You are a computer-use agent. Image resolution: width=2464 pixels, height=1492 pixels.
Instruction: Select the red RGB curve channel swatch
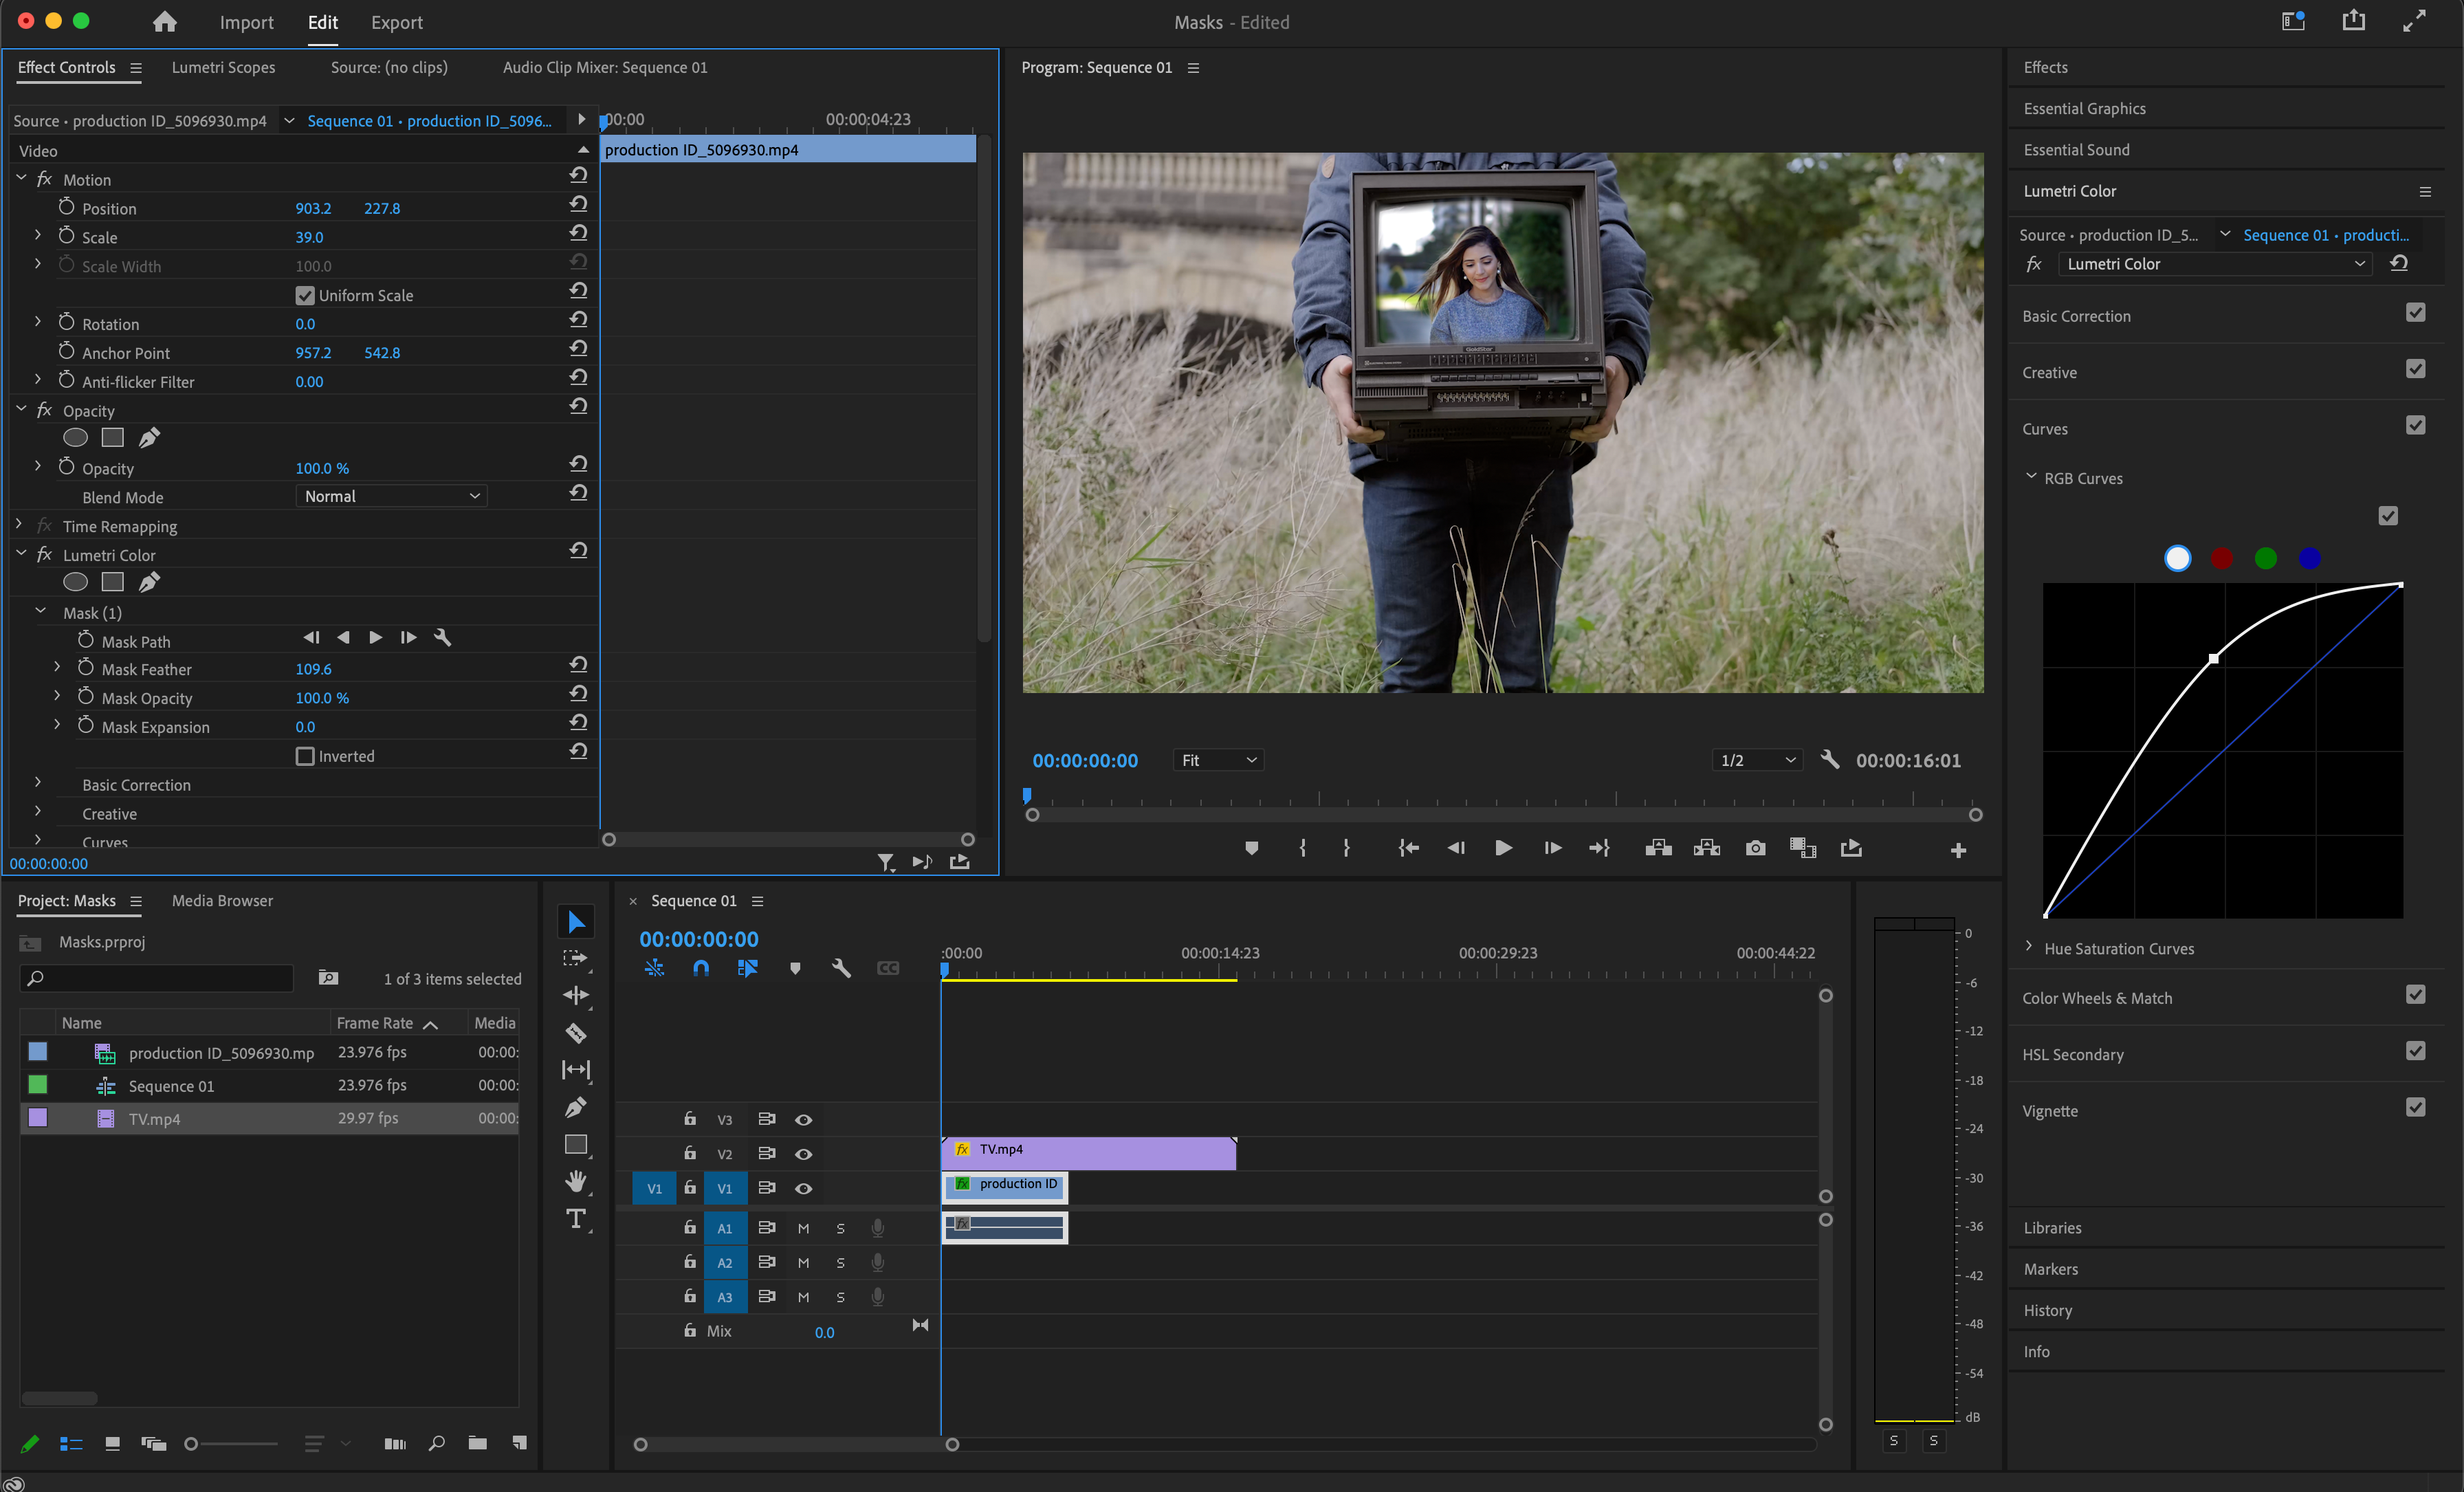[x=2221, y=558]
